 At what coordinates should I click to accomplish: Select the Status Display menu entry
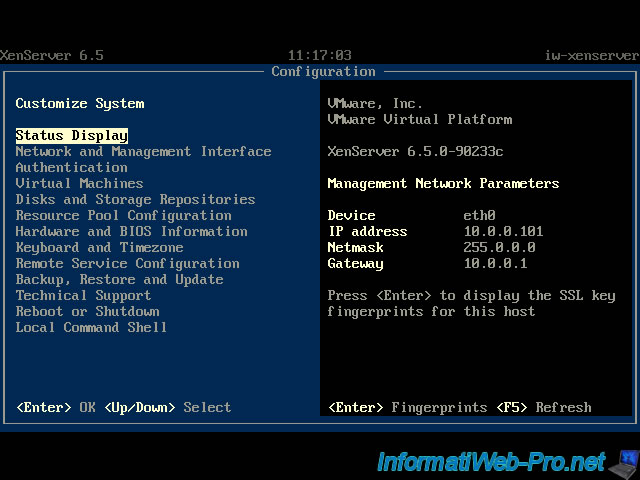71,136
